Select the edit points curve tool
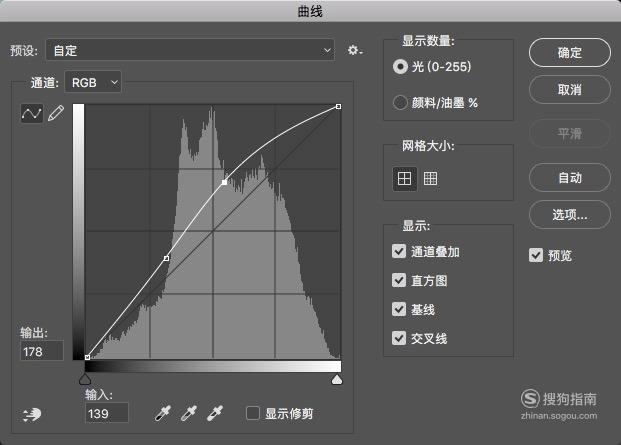This screenshot has height=445, width=621. pyautogui.click(x=32, y=114)
